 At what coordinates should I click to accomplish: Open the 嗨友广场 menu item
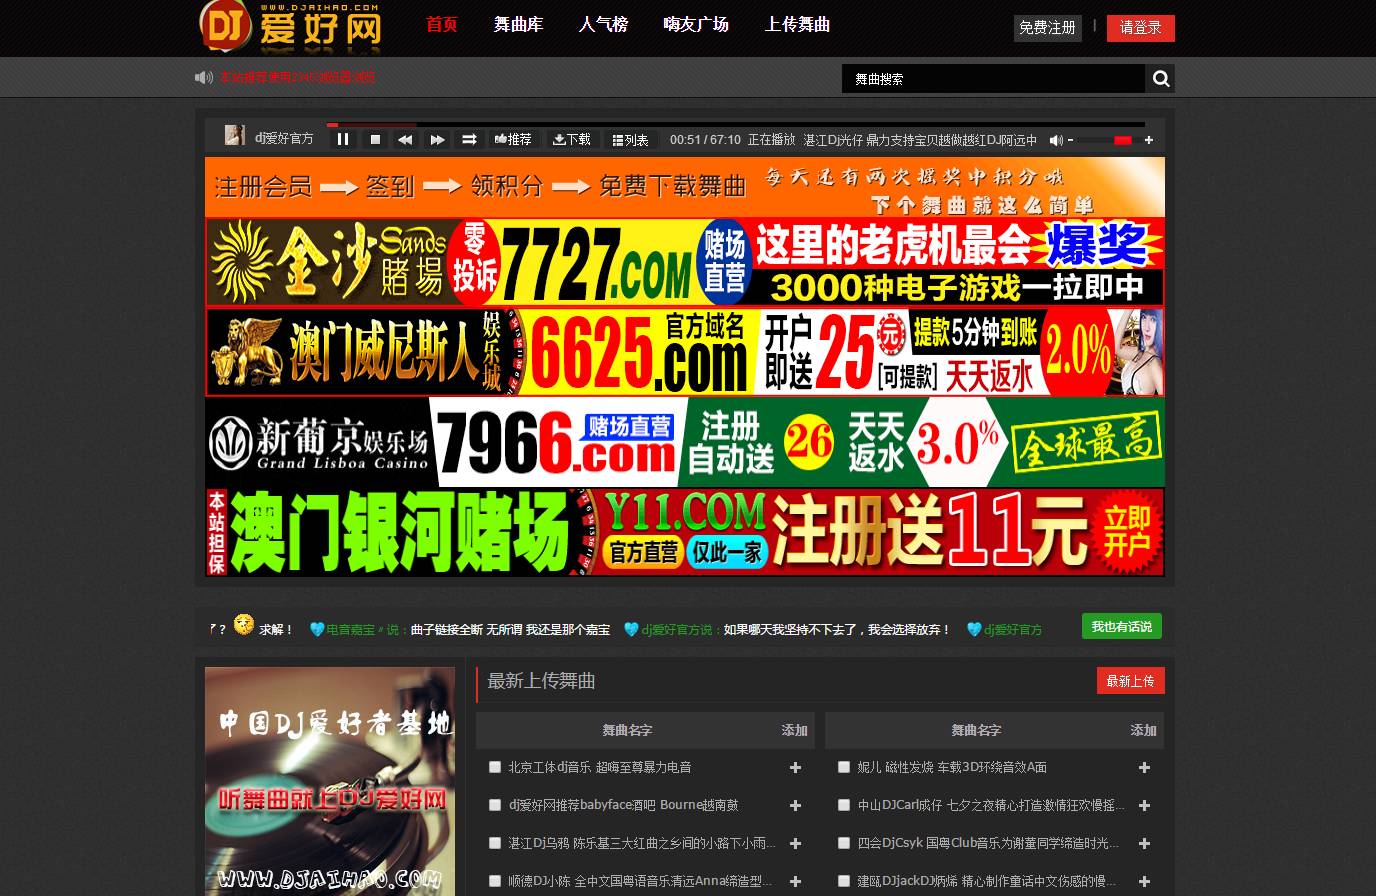coord(696,24)
